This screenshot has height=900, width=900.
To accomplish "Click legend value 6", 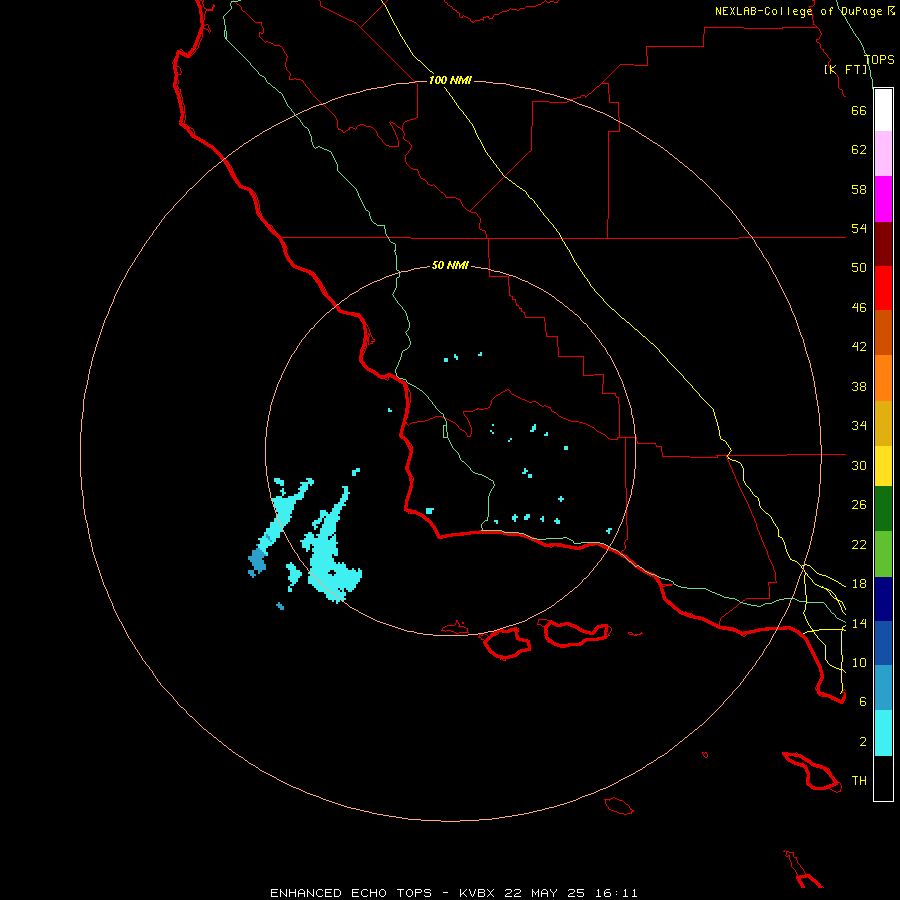I will point(862,702).
